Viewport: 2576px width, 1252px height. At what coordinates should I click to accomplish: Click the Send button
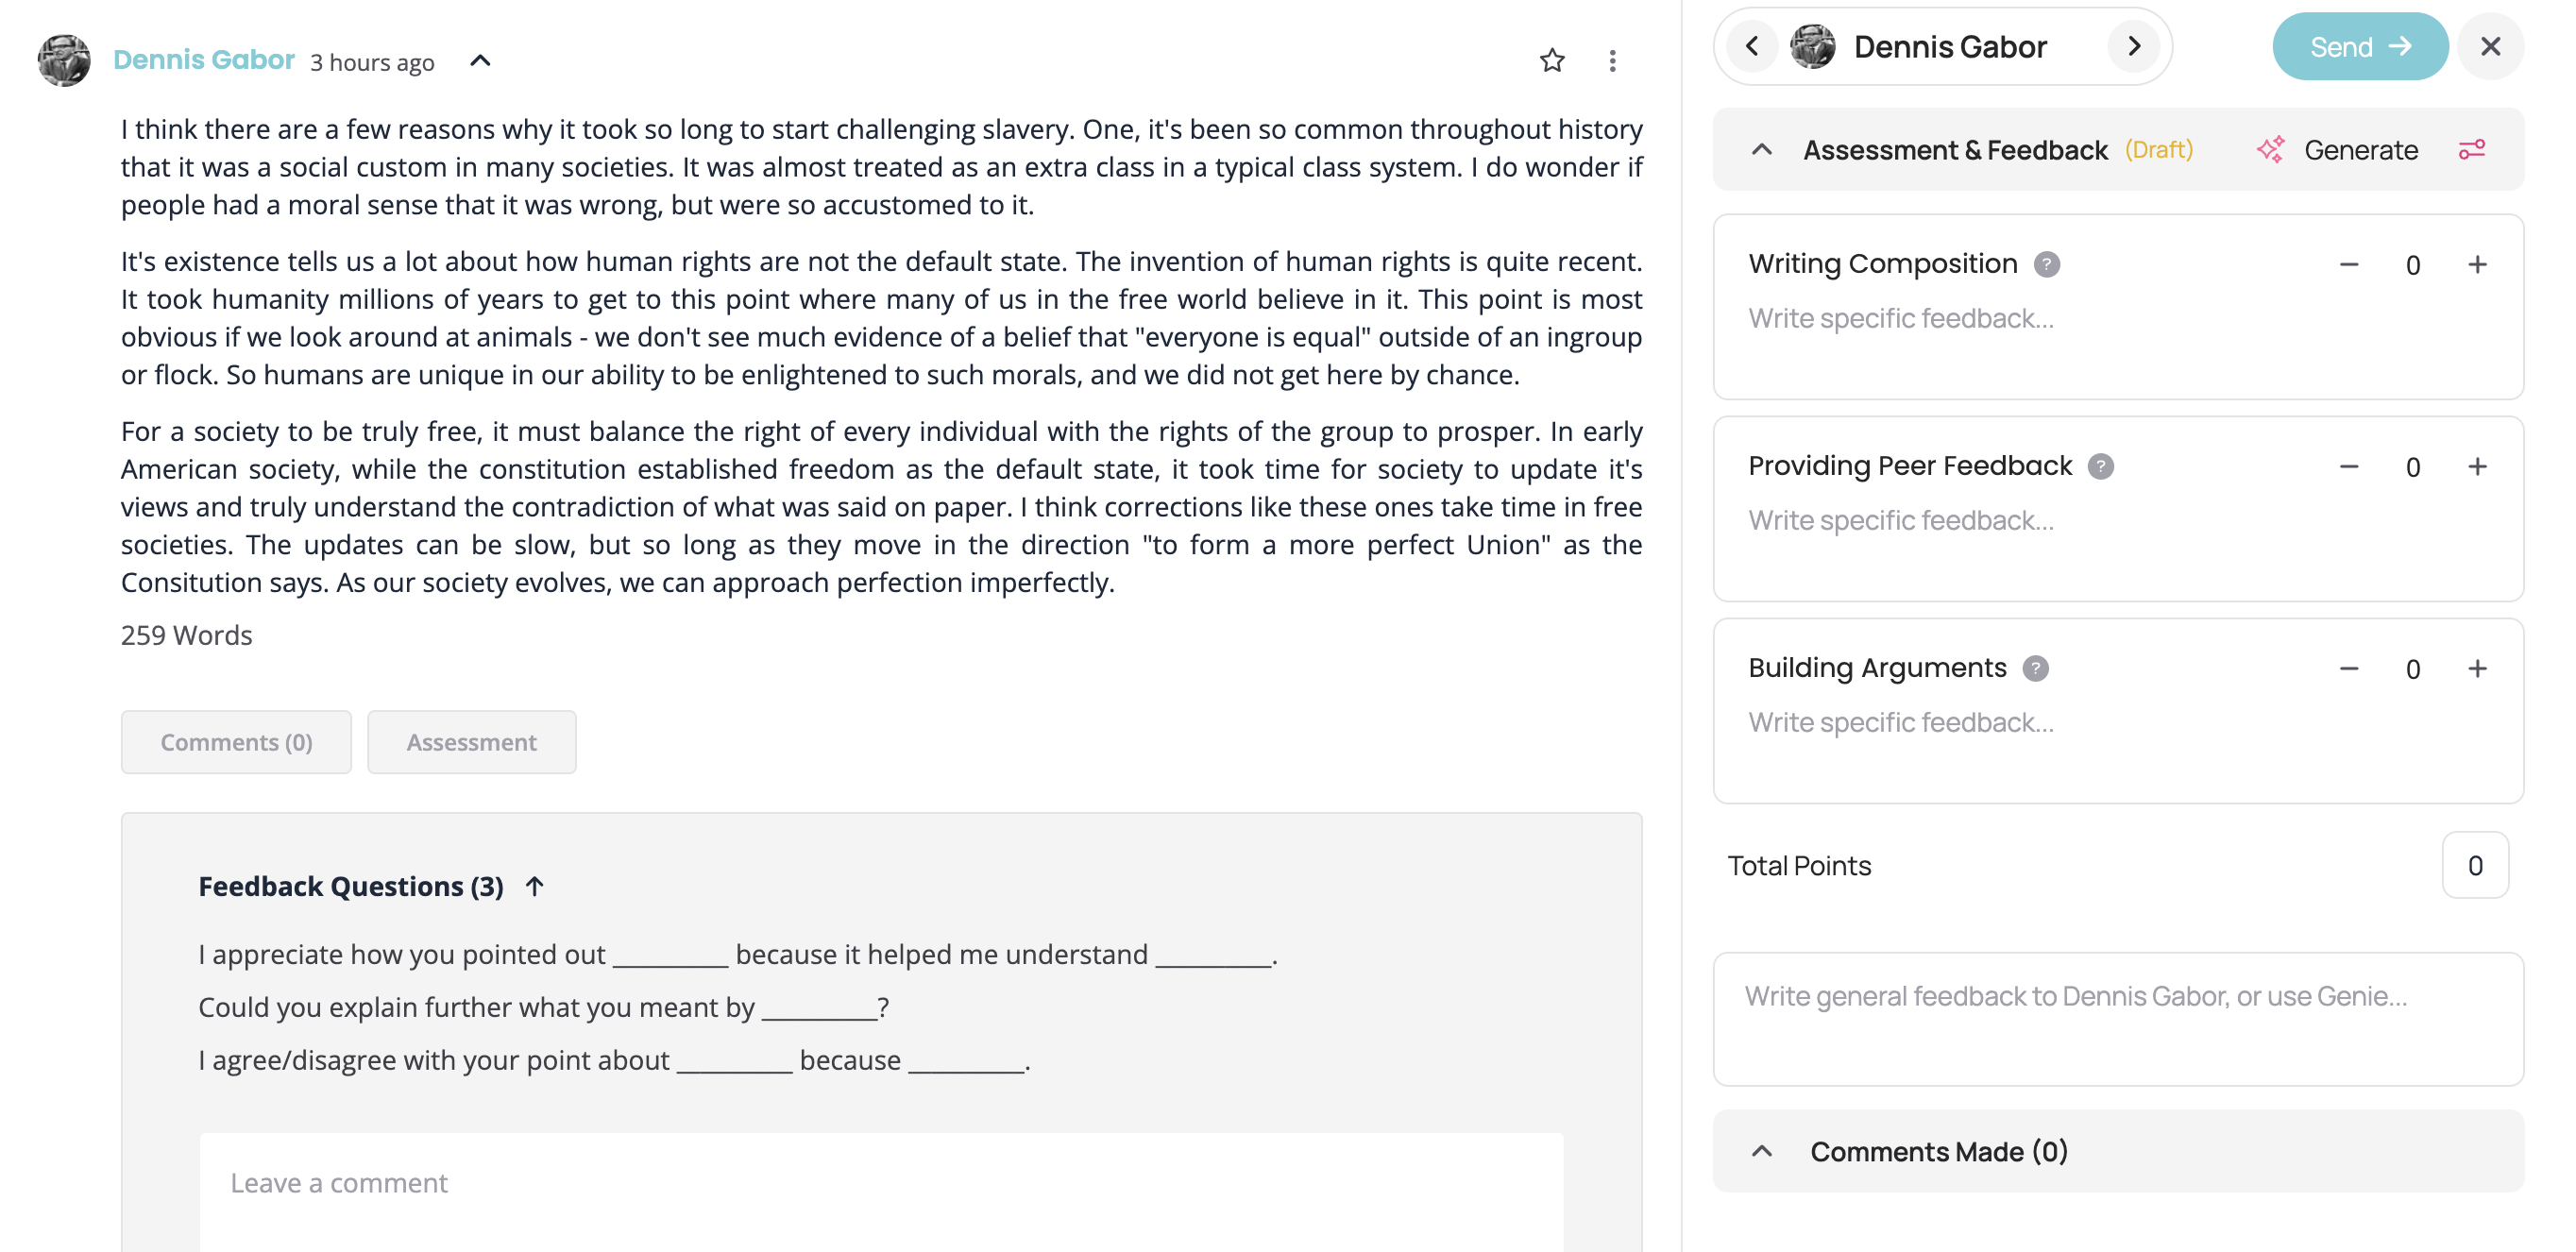[x=2359, y=46]
